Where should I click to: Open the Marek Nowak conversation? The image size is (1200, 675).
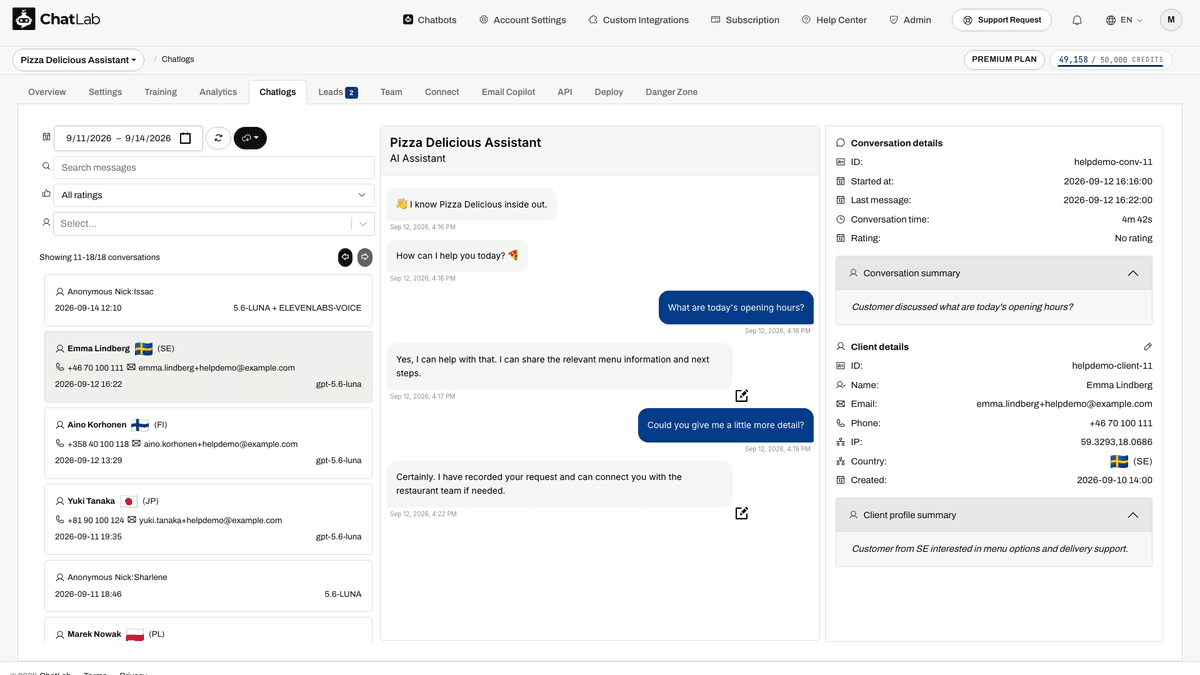208,630
